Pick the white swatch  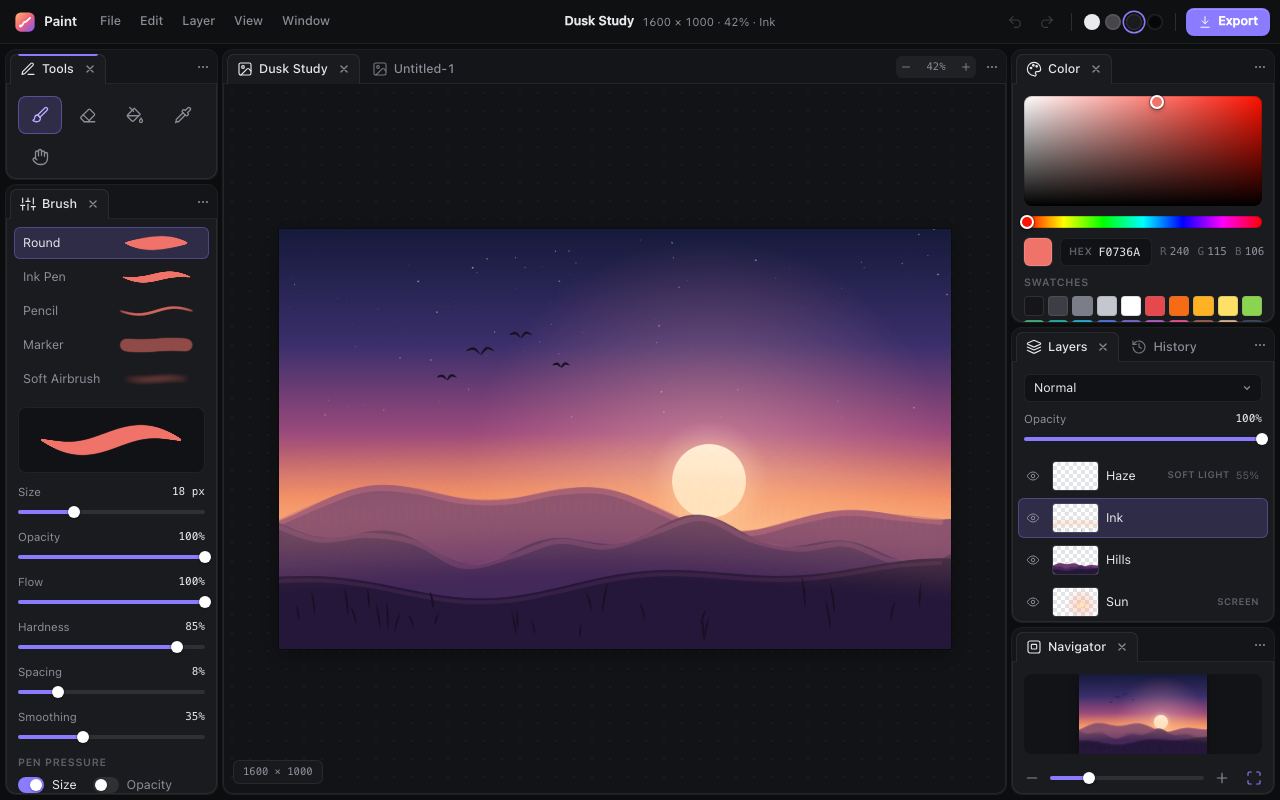click(x=1131, y=306)
